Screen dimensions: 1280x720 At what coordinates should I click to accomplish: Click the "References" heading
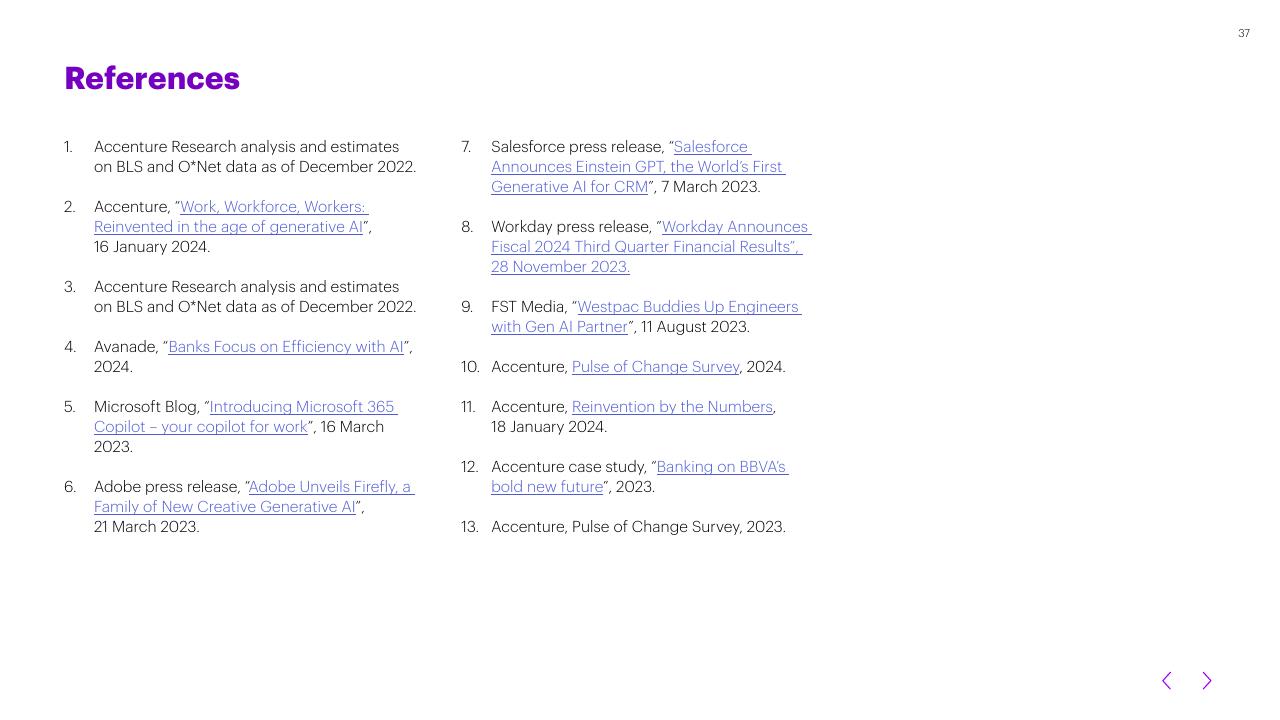click(x=152, y=78)
